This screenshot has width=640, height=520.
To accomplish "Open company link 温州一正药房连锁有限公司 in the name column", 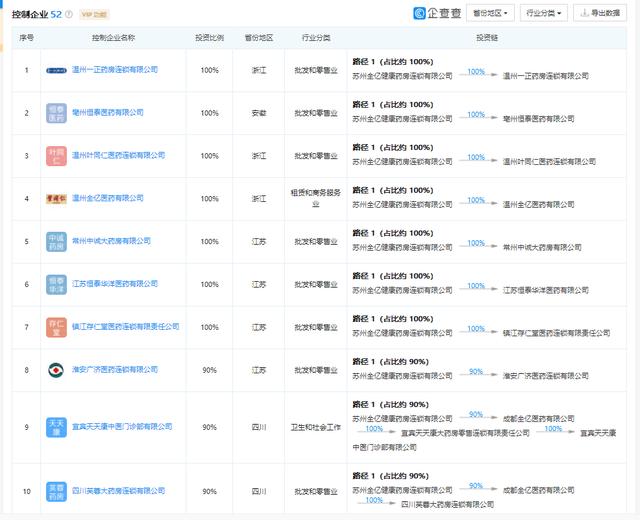I will [x=115, y=70].
